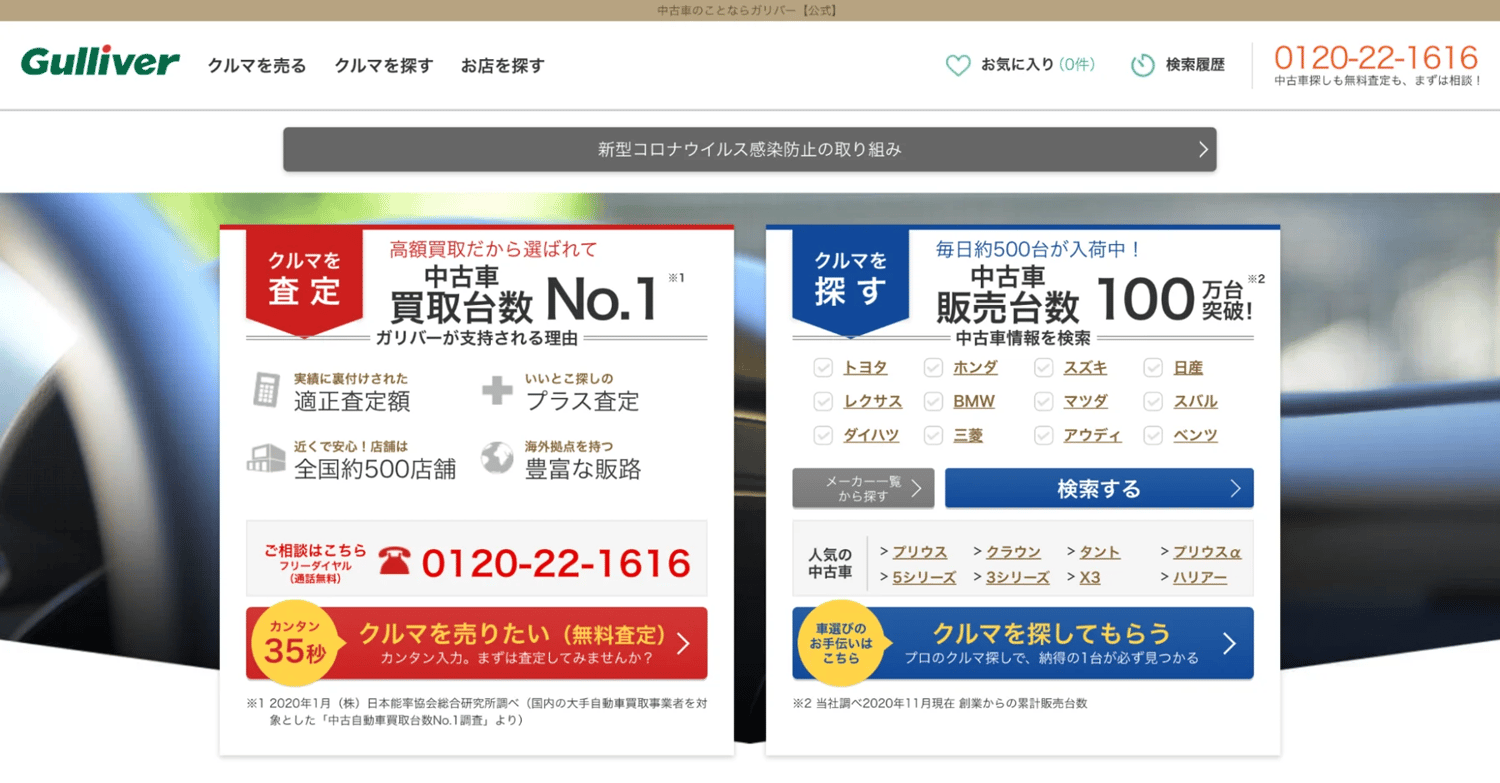Check the BMW manufacturer checkbox

pyautogui.click(x=932, y=401)
